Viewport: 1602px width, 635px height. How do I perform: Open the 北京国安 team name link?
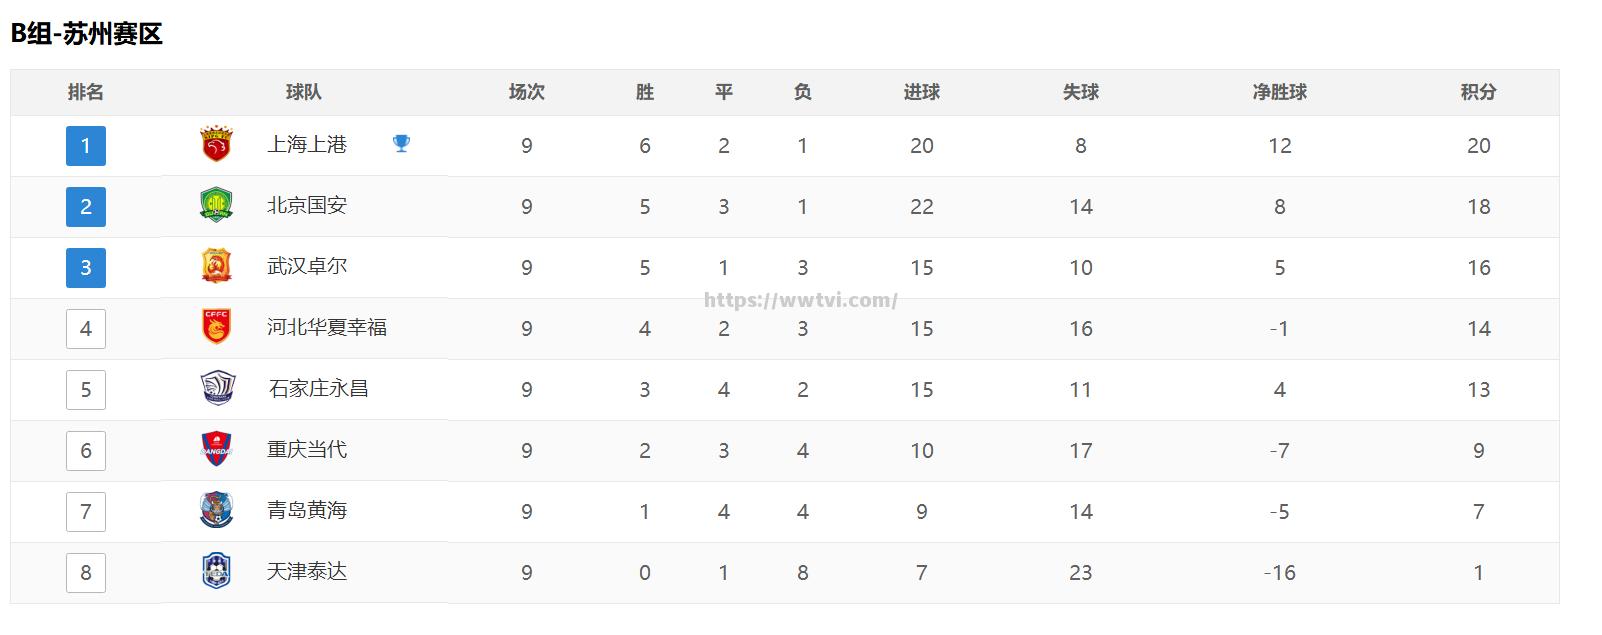click(307, 206)
